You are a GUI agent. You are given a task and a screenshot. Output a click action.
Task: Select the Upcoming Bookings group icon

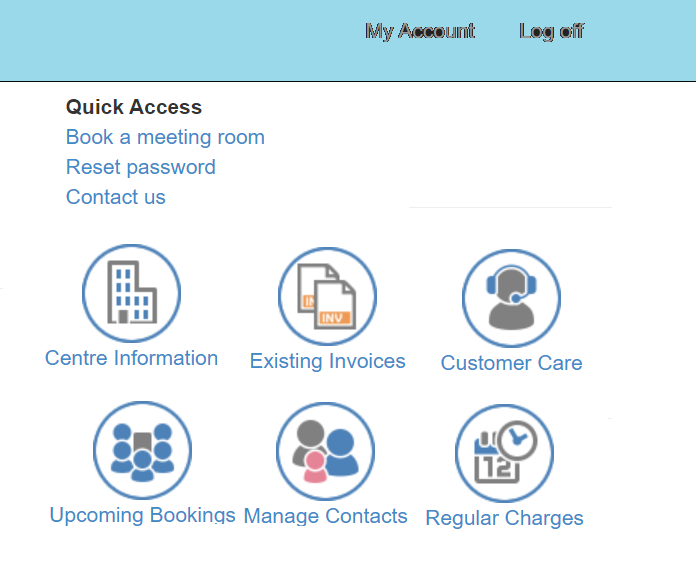pyautogui.click(x=142, y=451)
